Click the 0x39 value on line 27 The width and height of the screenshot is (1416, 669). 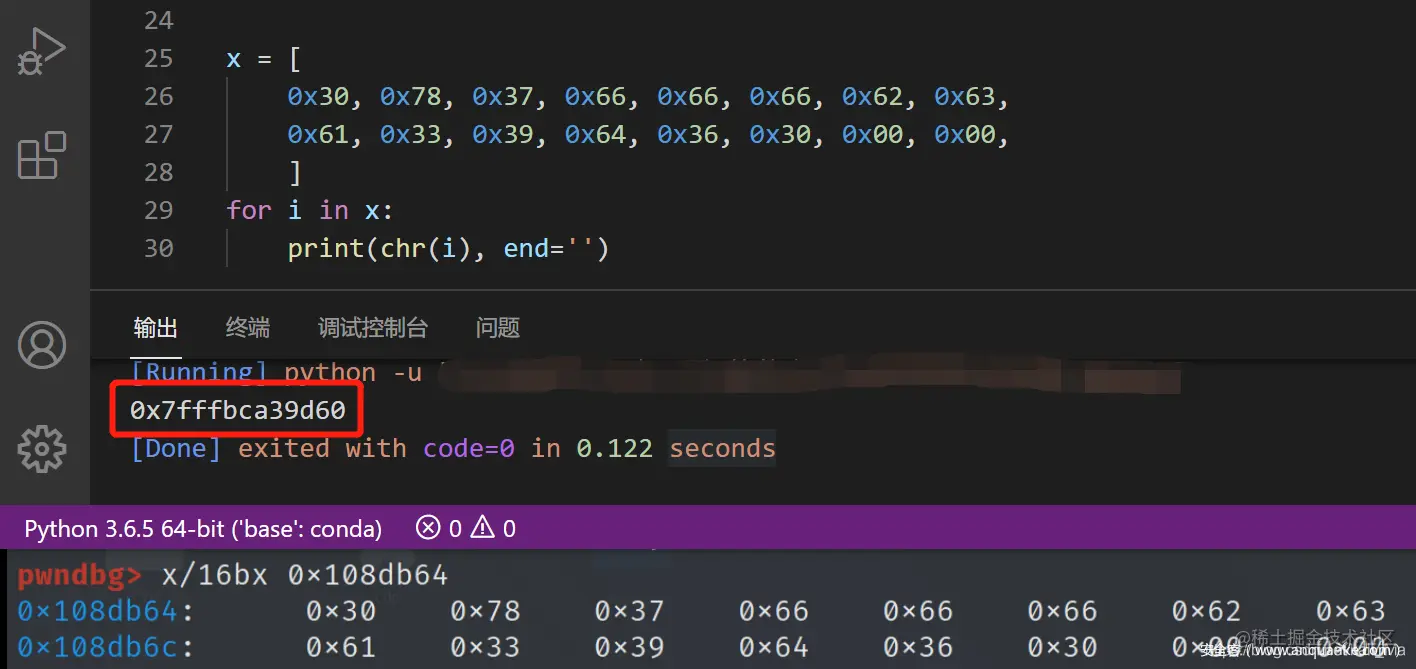coord(502,135)
